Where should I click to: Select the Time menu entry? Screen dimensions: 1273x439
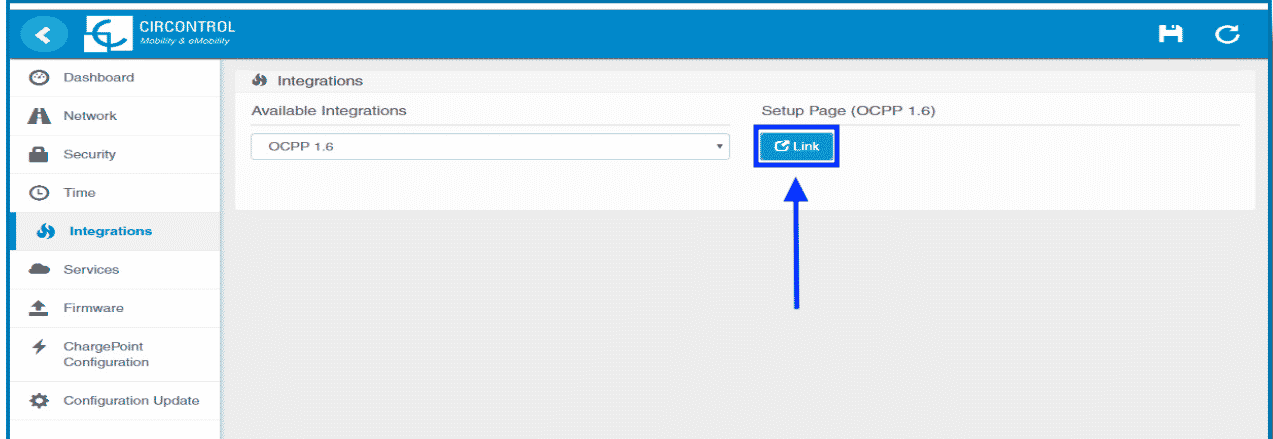point(115,193)
